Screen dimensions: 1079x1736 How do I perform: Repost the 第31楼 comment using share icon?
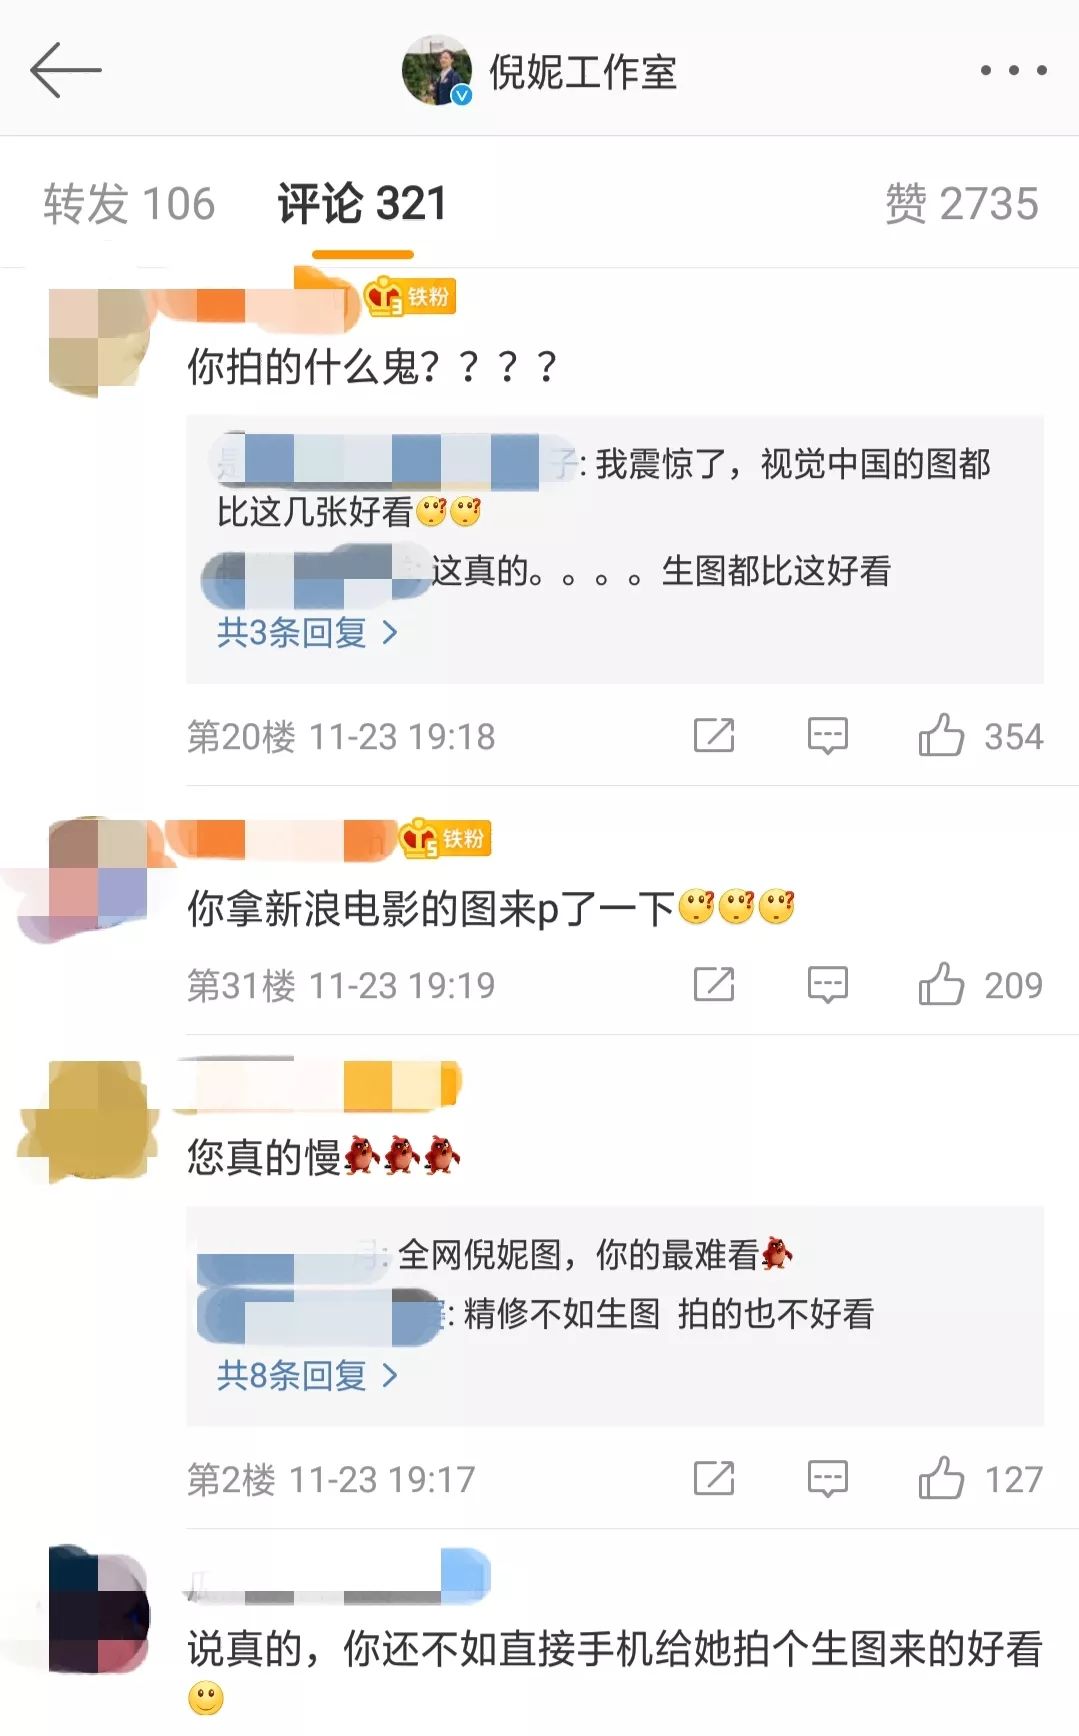point(714,984)
